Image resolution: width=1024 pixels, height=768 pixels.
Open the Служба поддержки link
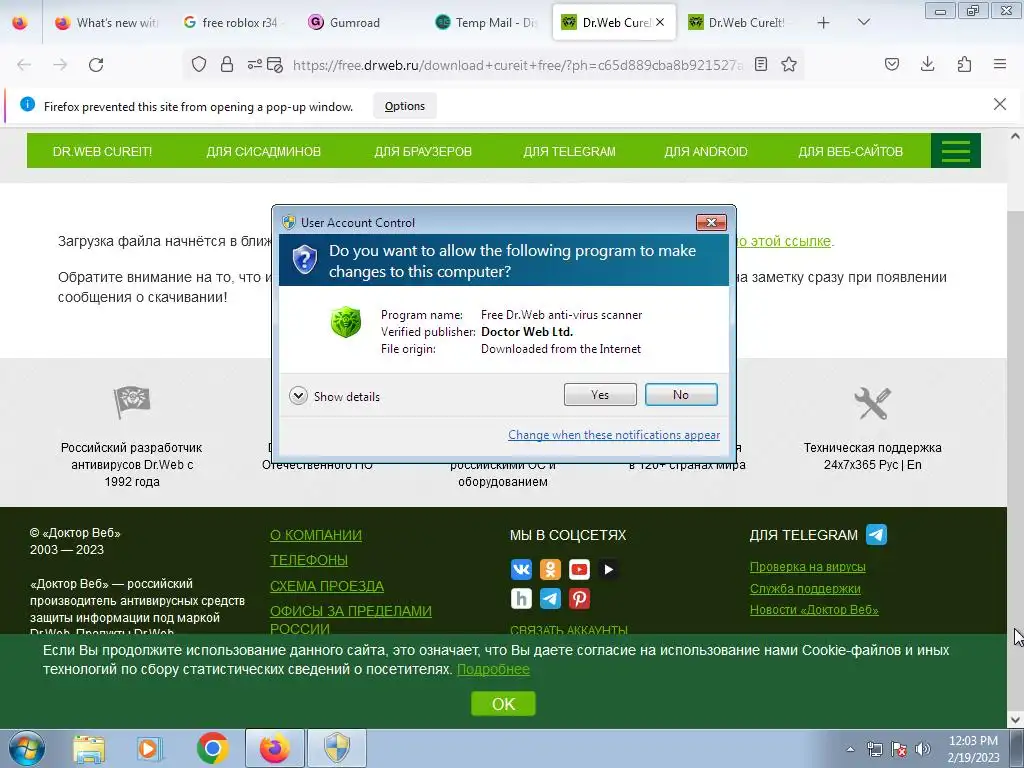805,588
